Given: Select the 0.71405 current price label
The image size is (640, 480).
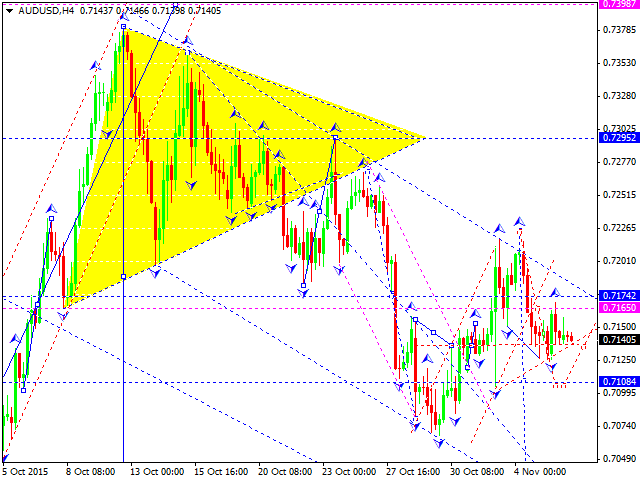Looking at the screenshot, I should pos(619,340).
